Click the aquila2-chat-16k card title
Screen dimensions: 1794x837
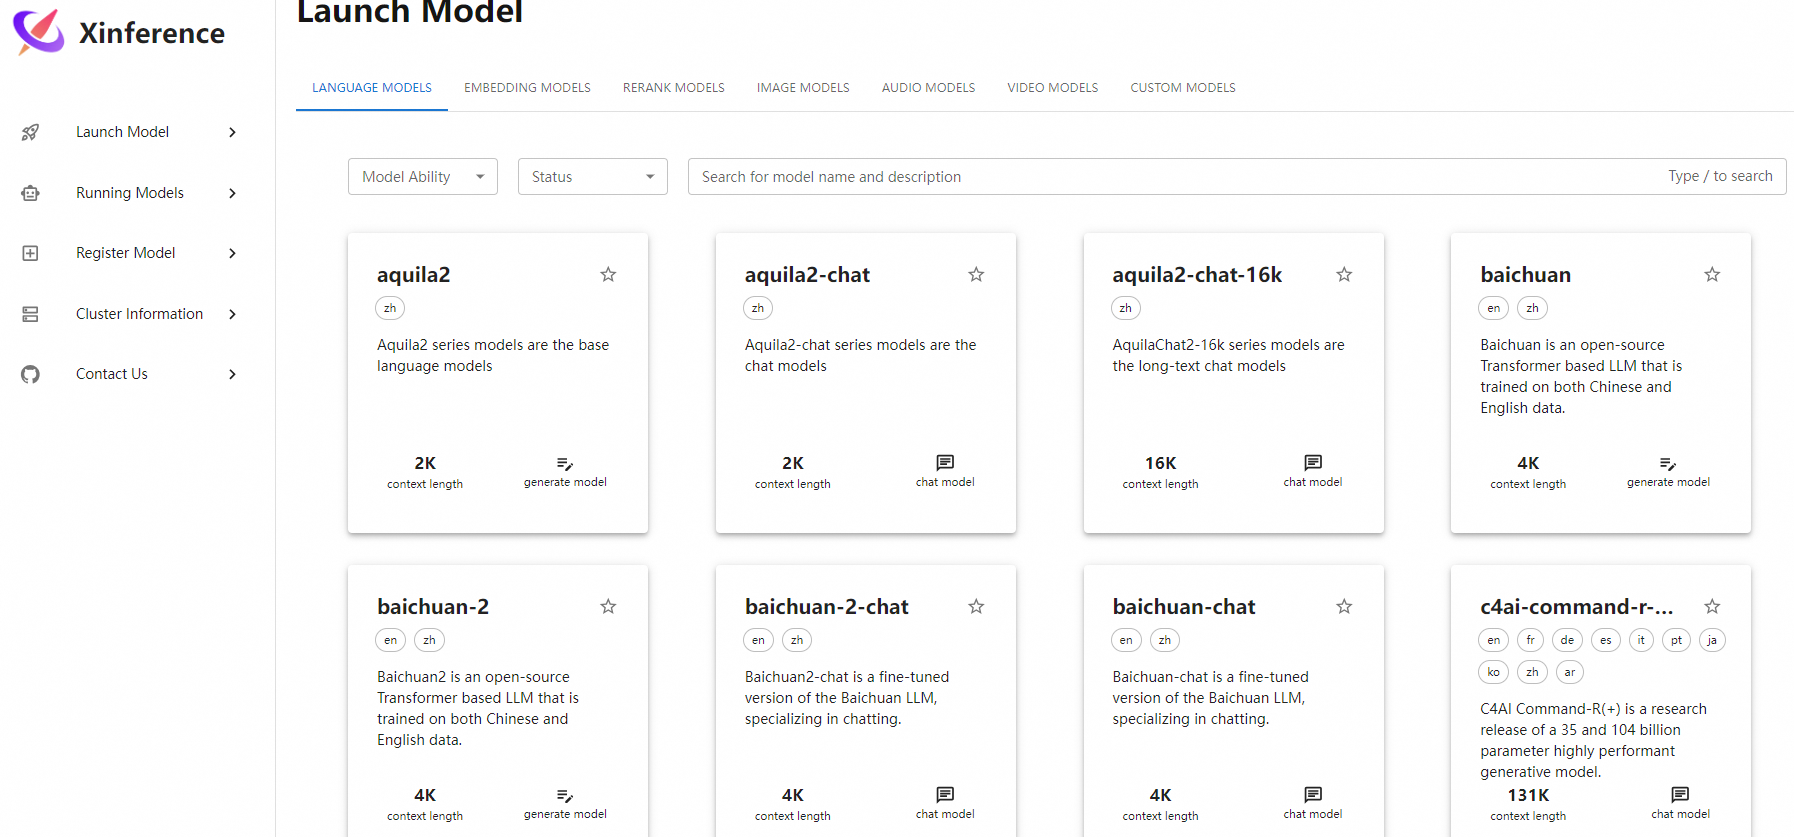click(1197, 275)
